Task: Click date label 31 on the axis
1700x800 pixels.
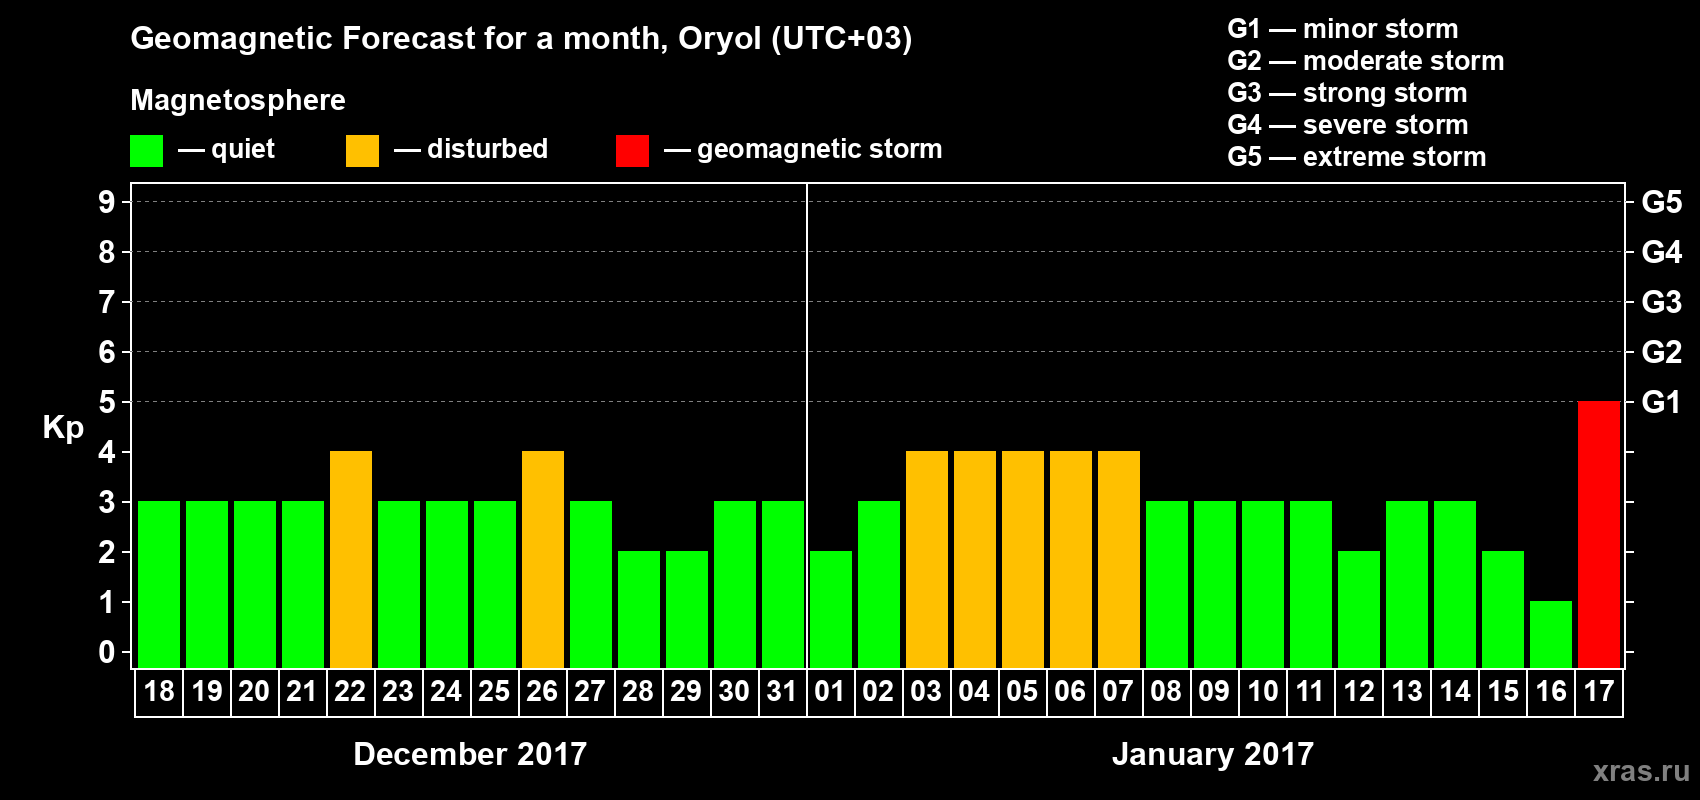Action: 782,691
